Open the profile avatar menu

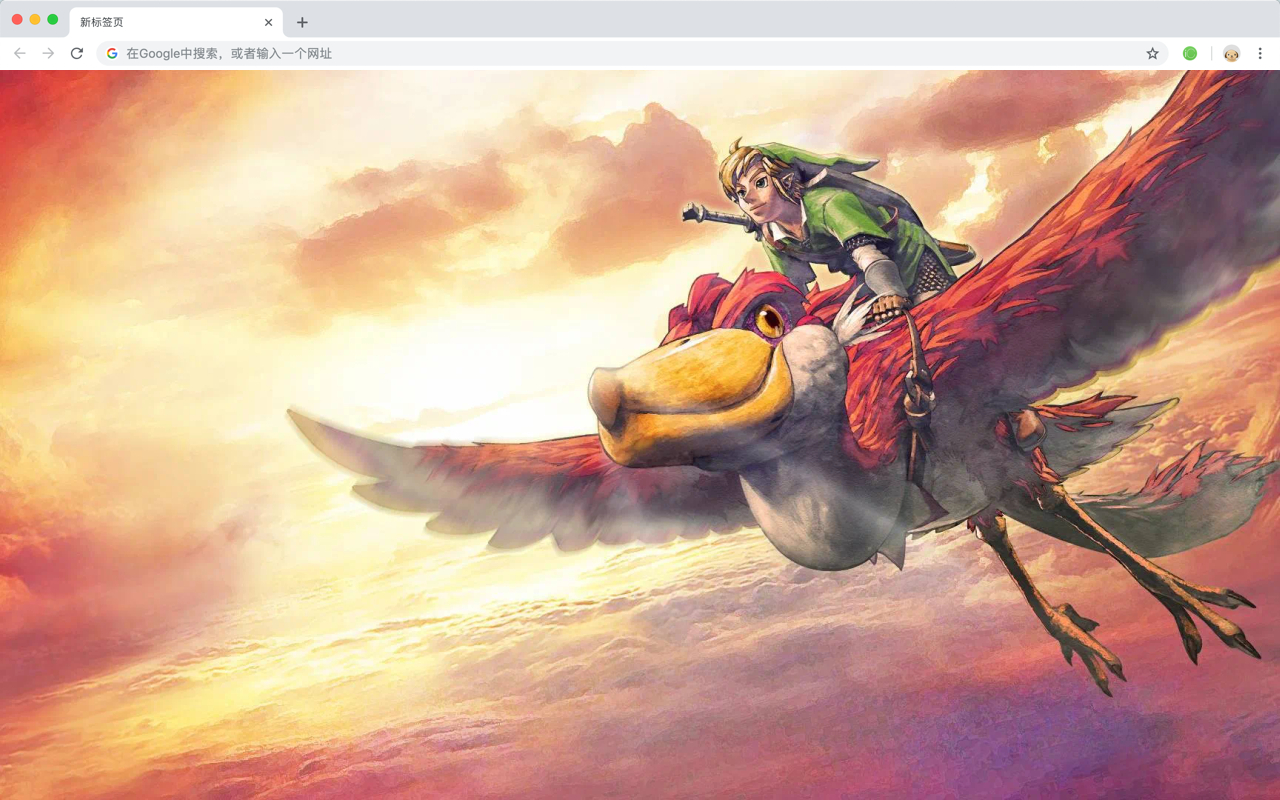click(x=1231, y=53)
